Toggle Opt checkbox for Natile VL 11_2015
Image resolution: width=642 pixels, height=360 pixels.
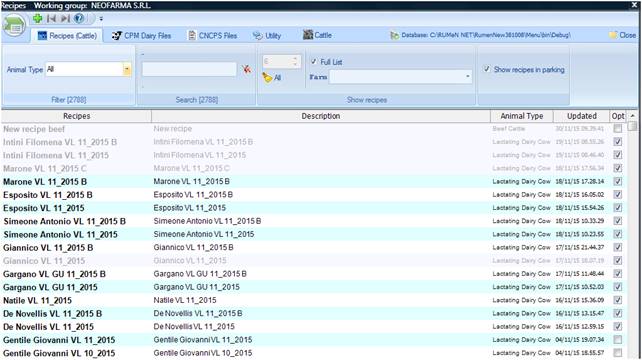617,300
